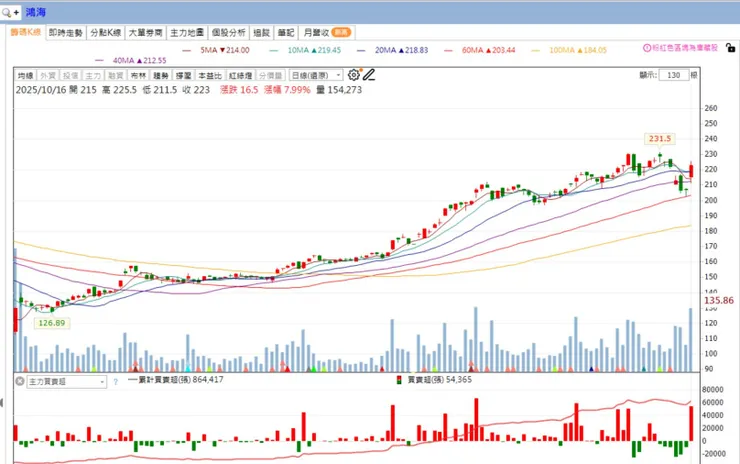Screen dimensions: 740x464
Task: Toggle 本益比 P/E overlay
Action: (x=210, y=76)
